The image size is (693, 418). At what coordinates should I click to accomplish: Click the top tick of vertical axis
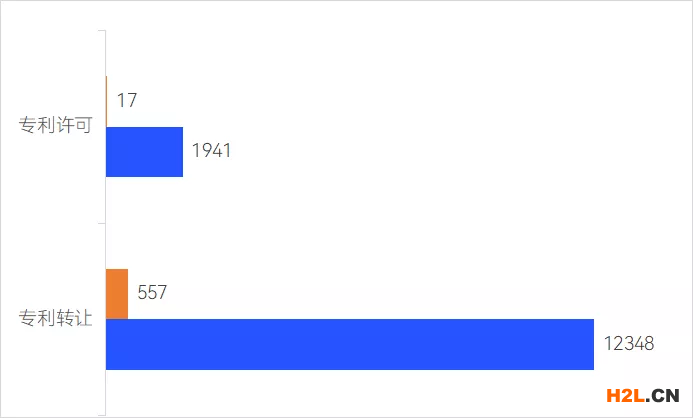coord(101,31)
